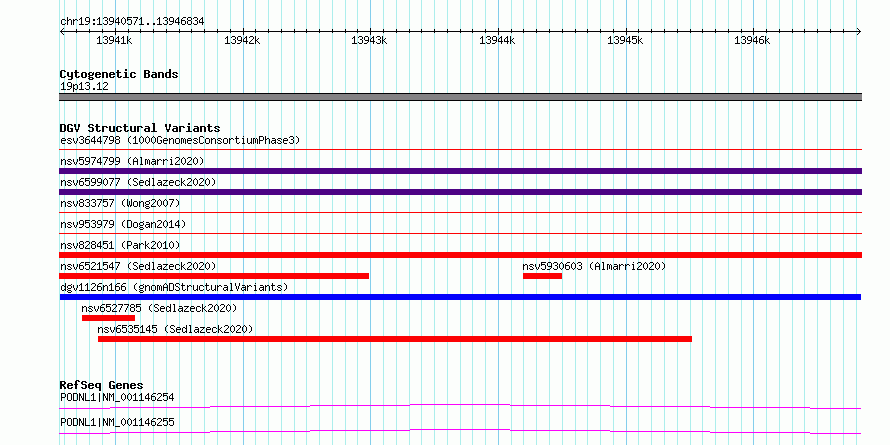
Task: Click the right arrowhead of the ruler
Action: pyautogui.click(x=859, y=31)
